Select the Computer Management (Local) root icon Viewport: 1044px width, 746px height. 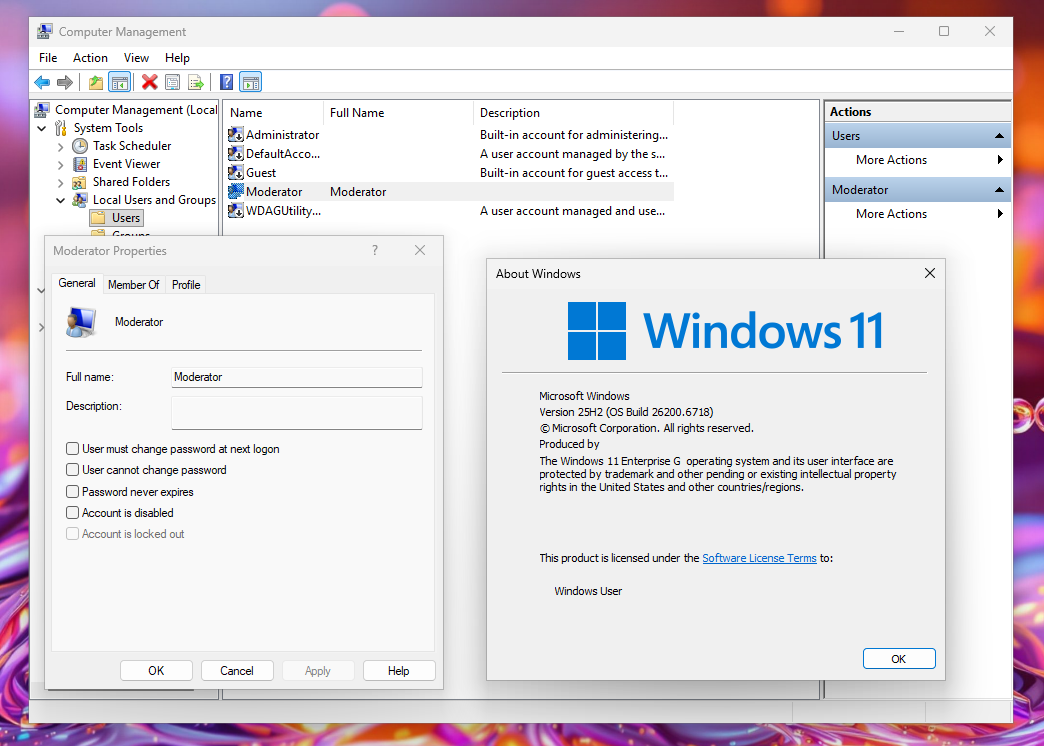tap(42, 109)
